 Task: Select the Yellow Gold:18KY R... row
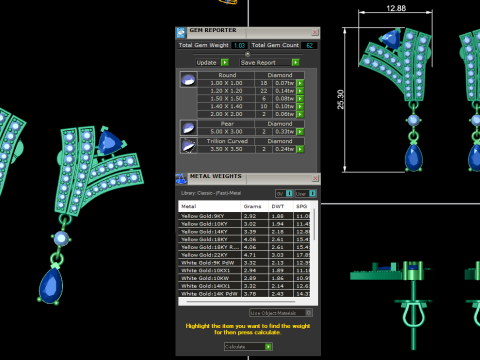(244, 247)
